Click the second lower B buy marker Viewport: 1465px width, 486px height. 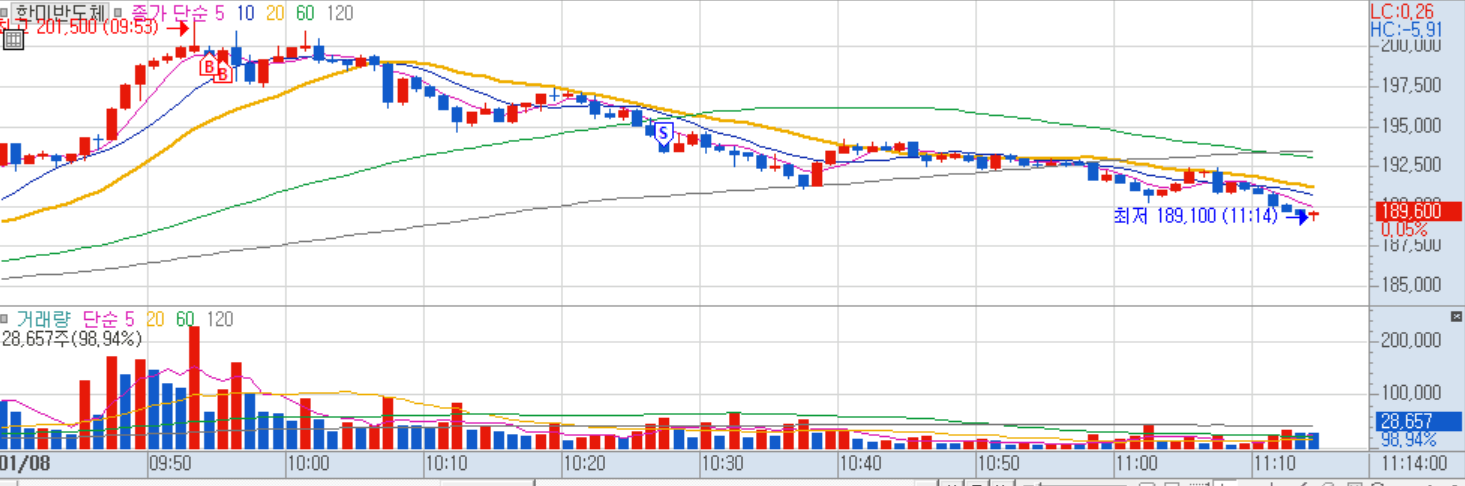pyautogui.click(x=223, y=73)
